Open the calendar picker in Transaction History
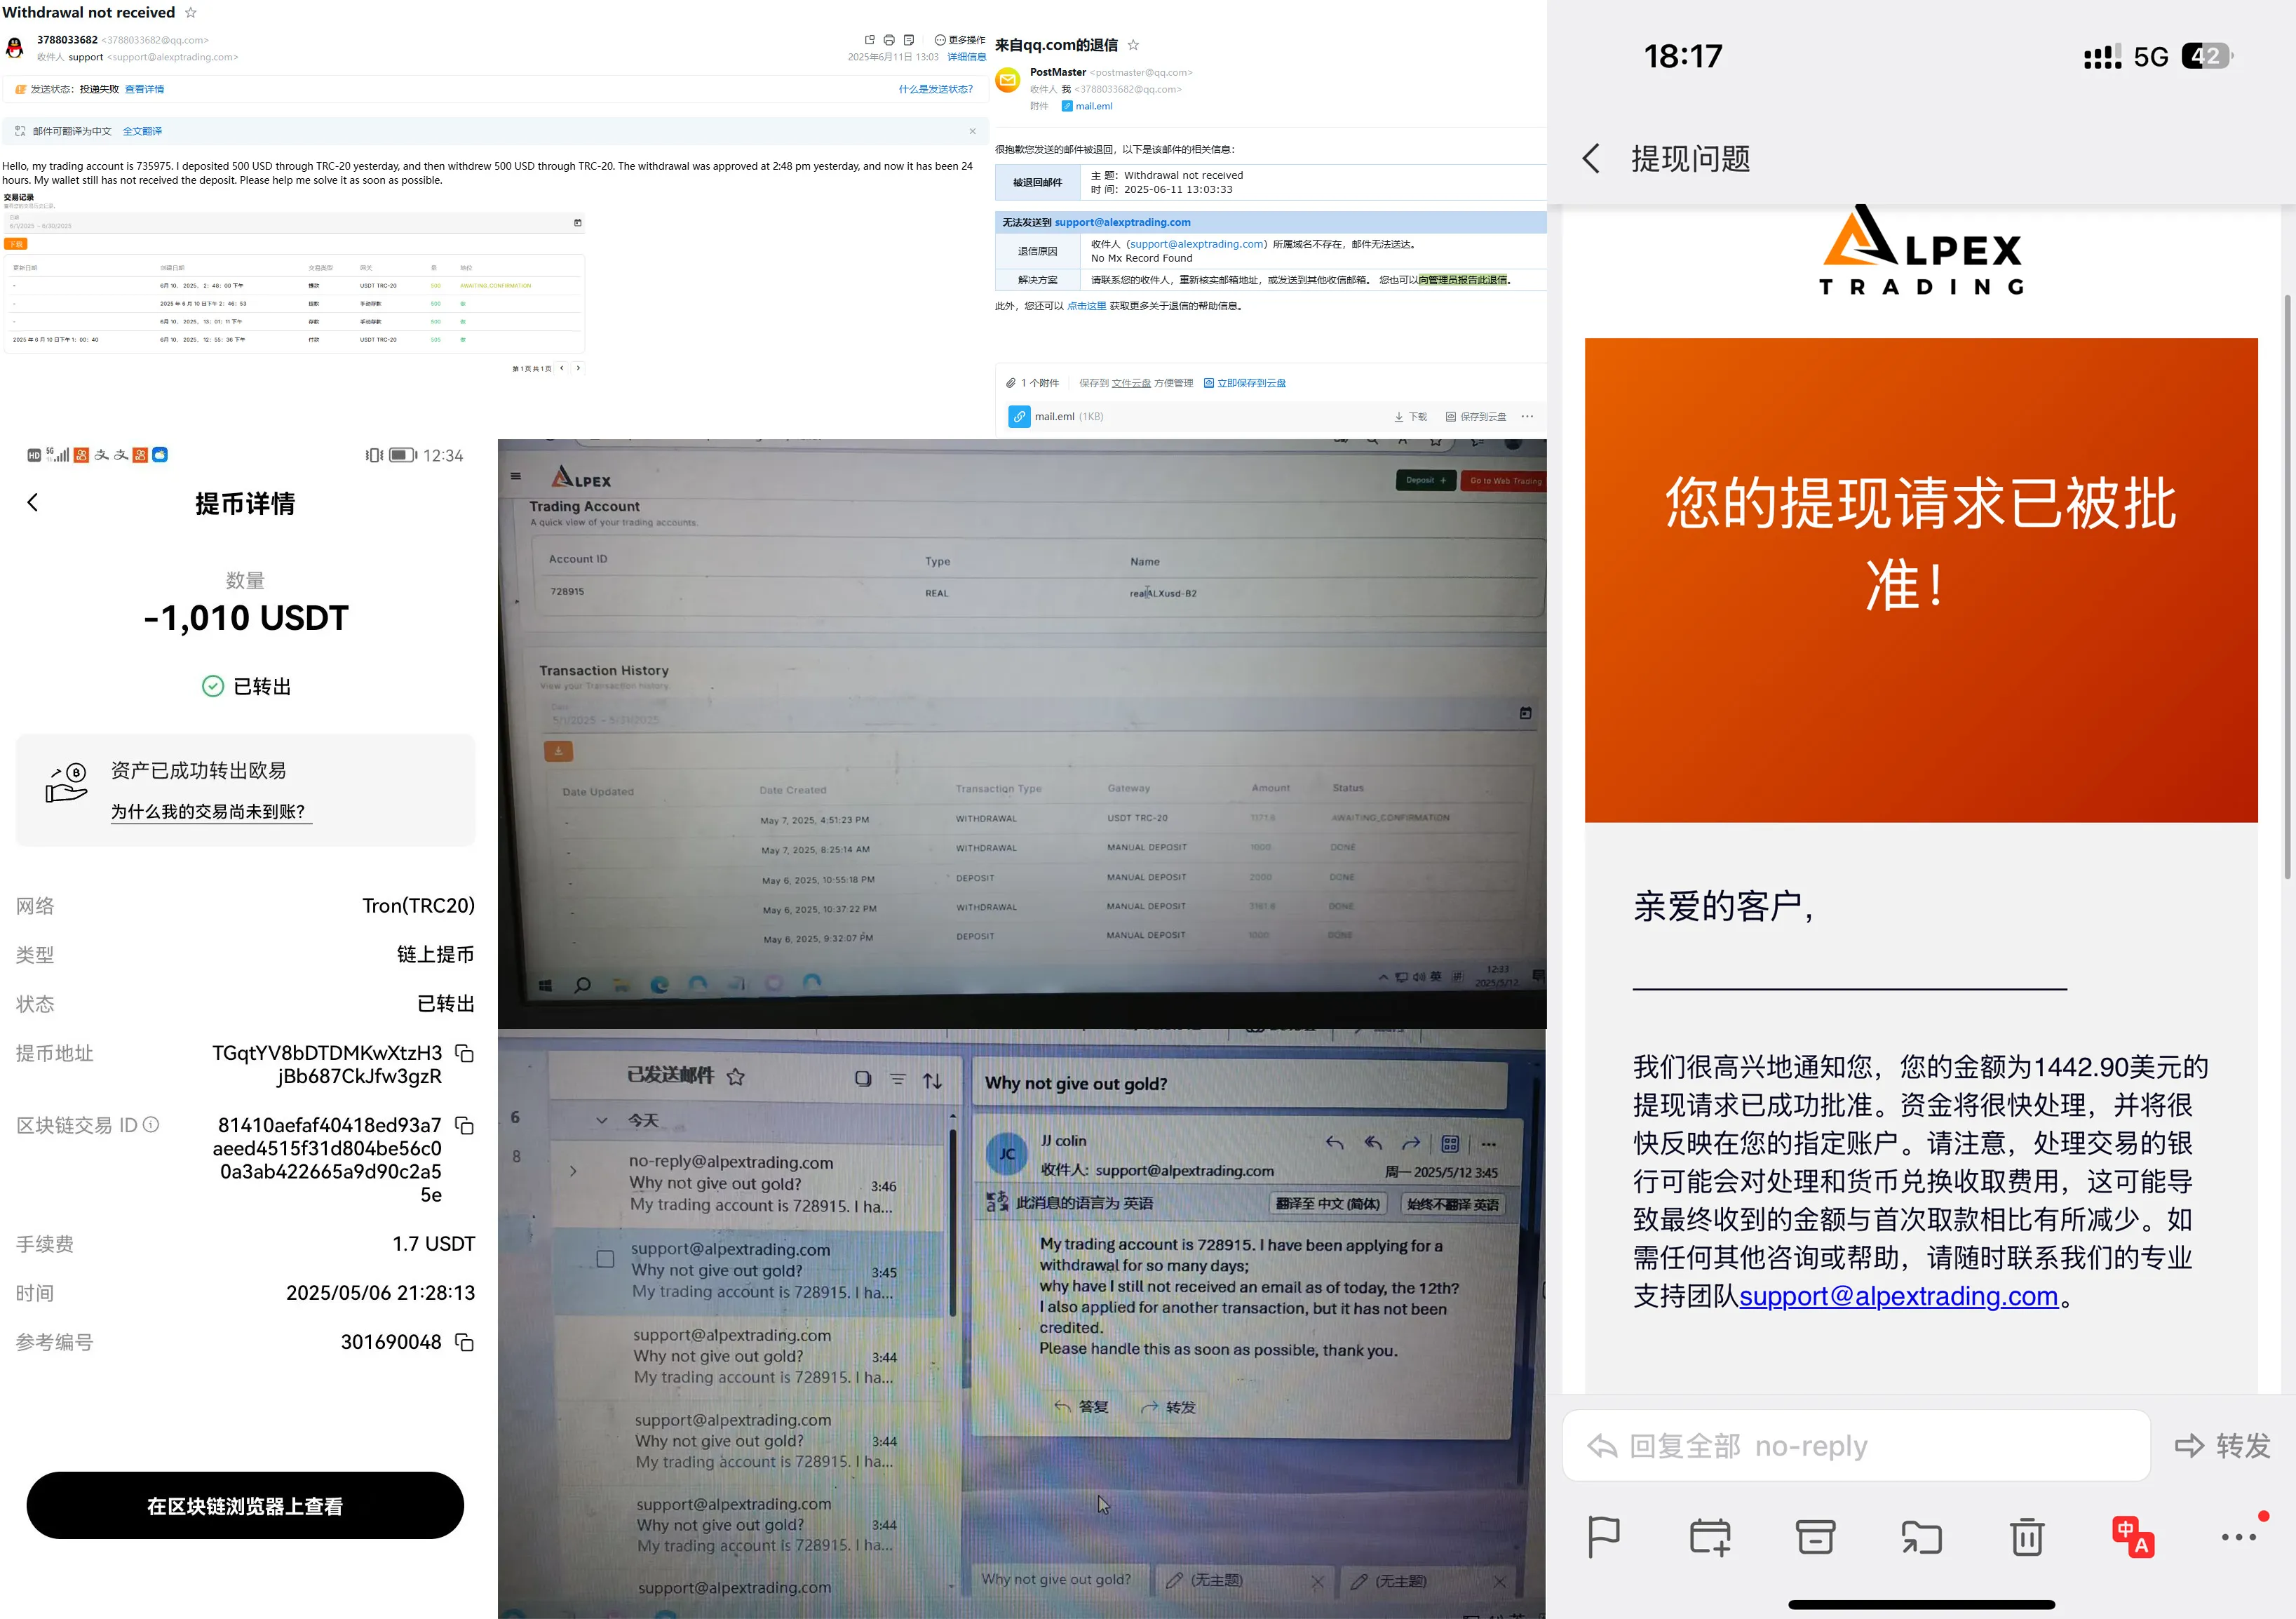This screenshot has width=2296, height=1619. (1525, 713)
